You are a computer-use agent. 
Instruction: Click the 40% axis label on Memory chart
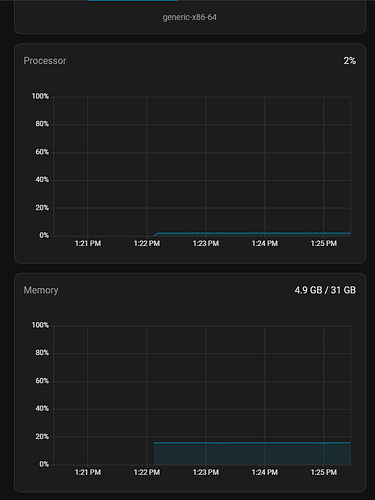pyautogui.click(x=42, y=408)
